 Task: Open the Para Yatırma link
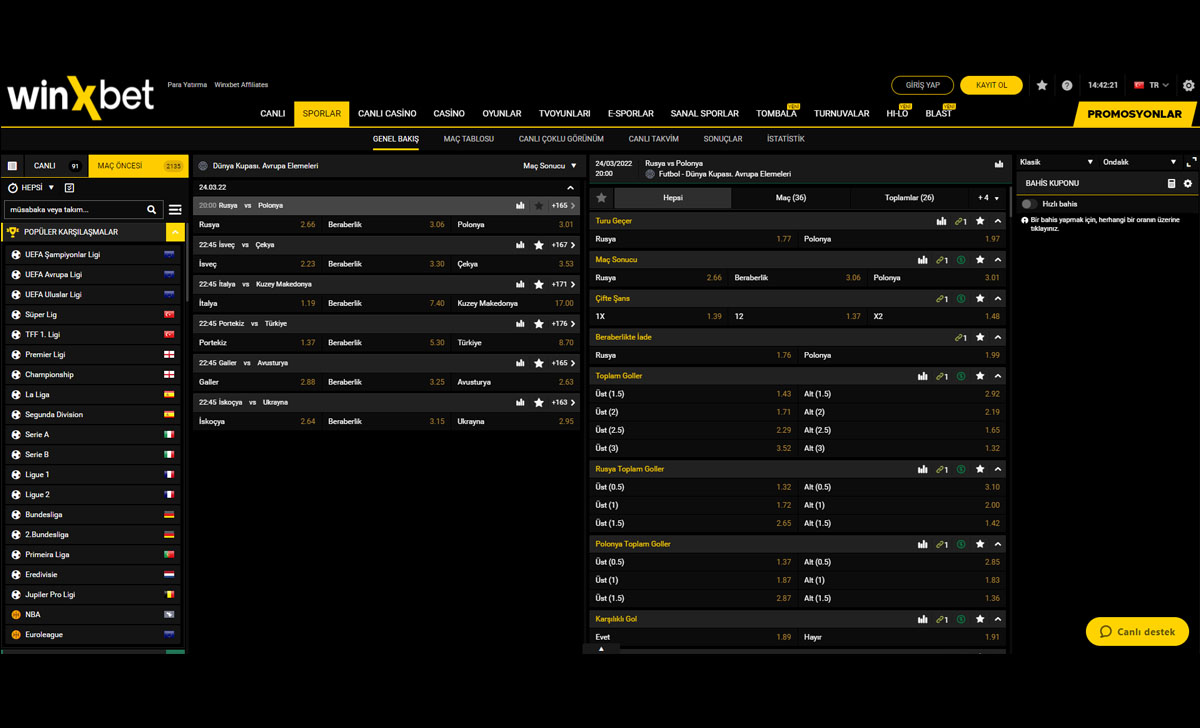pos(187,85)
